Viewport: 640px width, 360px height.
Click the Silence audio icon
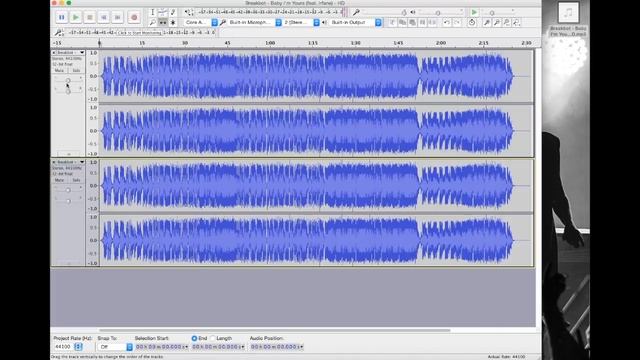432,22
